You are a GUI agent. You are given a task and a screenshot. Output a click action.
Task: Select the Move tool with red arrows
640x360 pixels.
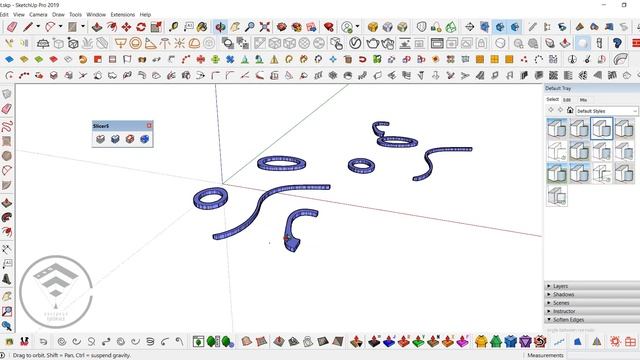click(127, 27)
